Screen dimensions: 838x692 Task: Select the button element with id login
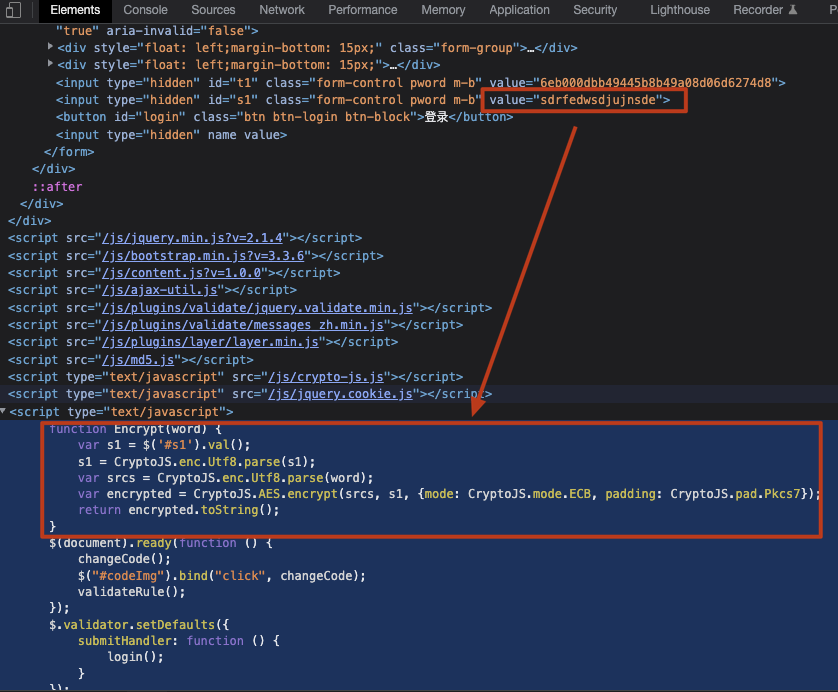(x=284, y=117)
